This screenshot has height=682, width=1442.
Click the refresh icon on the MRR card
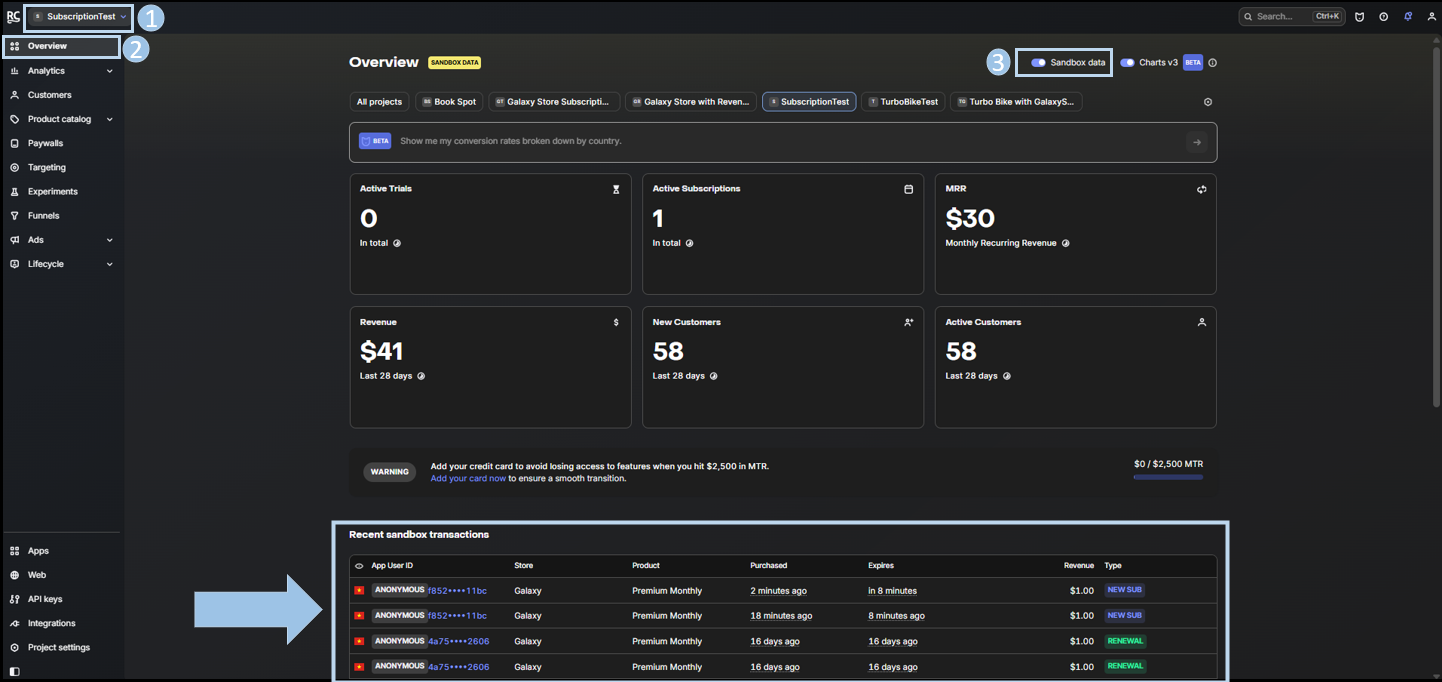(1201, 189)
